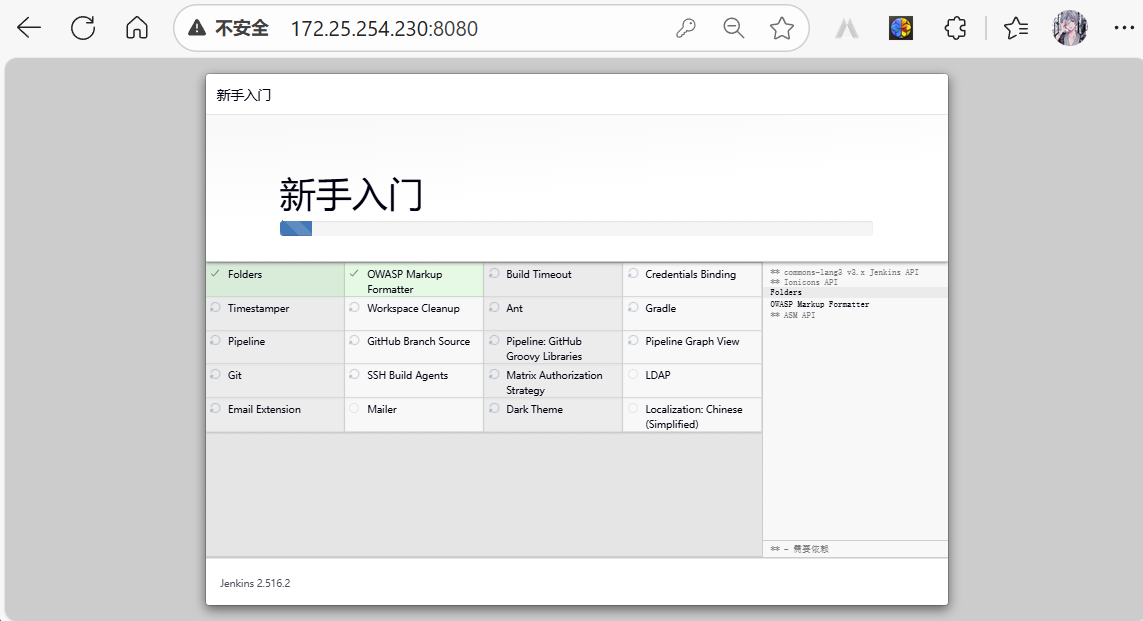Select the Gradle plugin text
This screenshot has width=1143, height=621.
click(660, 309)
